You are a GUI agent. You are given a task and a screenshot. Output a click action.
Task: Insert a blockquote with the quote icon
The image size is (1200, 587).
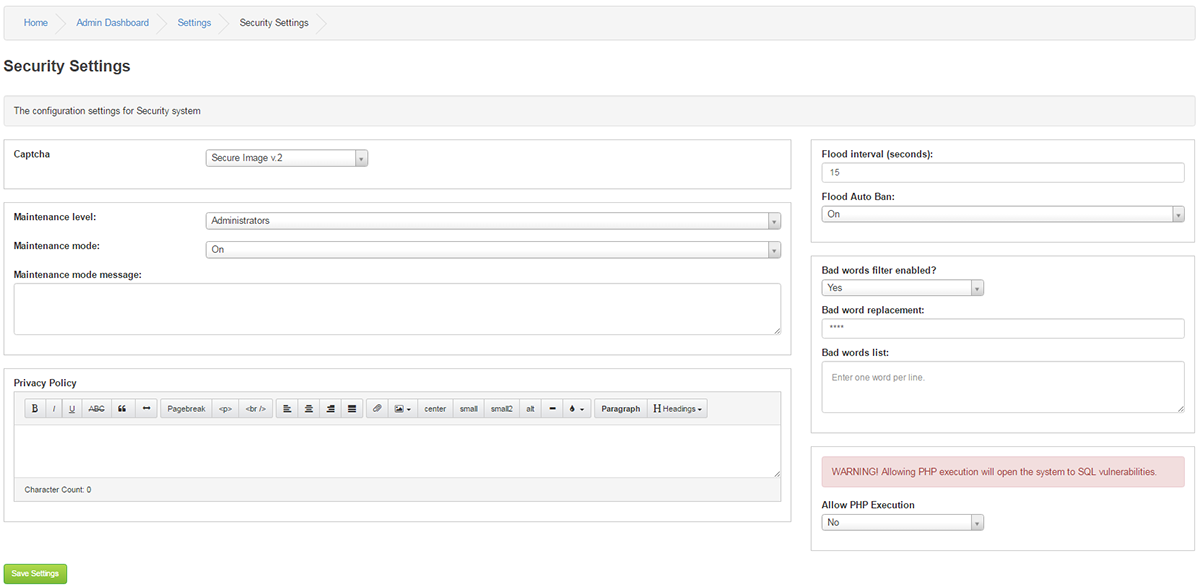pyautogui.click(x=122, y=408)
